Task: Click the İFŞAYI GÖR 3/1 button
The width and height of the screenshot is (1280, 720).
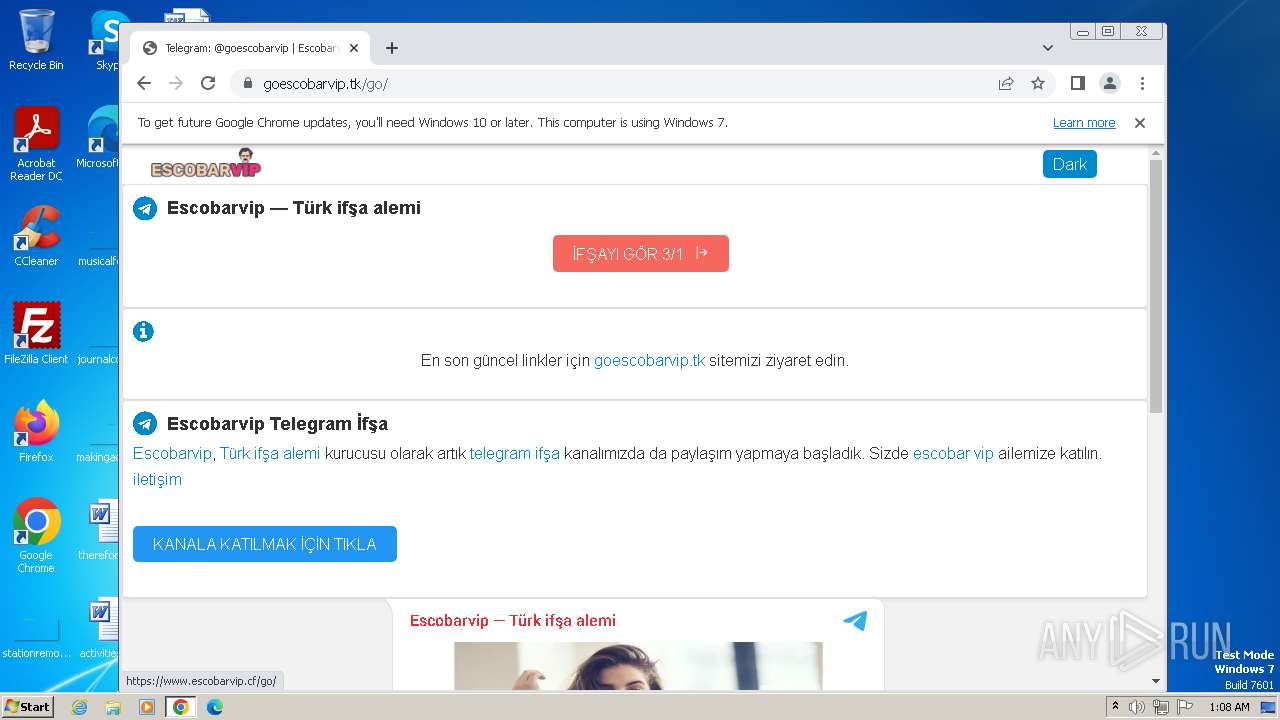Action: coord(641,253)
